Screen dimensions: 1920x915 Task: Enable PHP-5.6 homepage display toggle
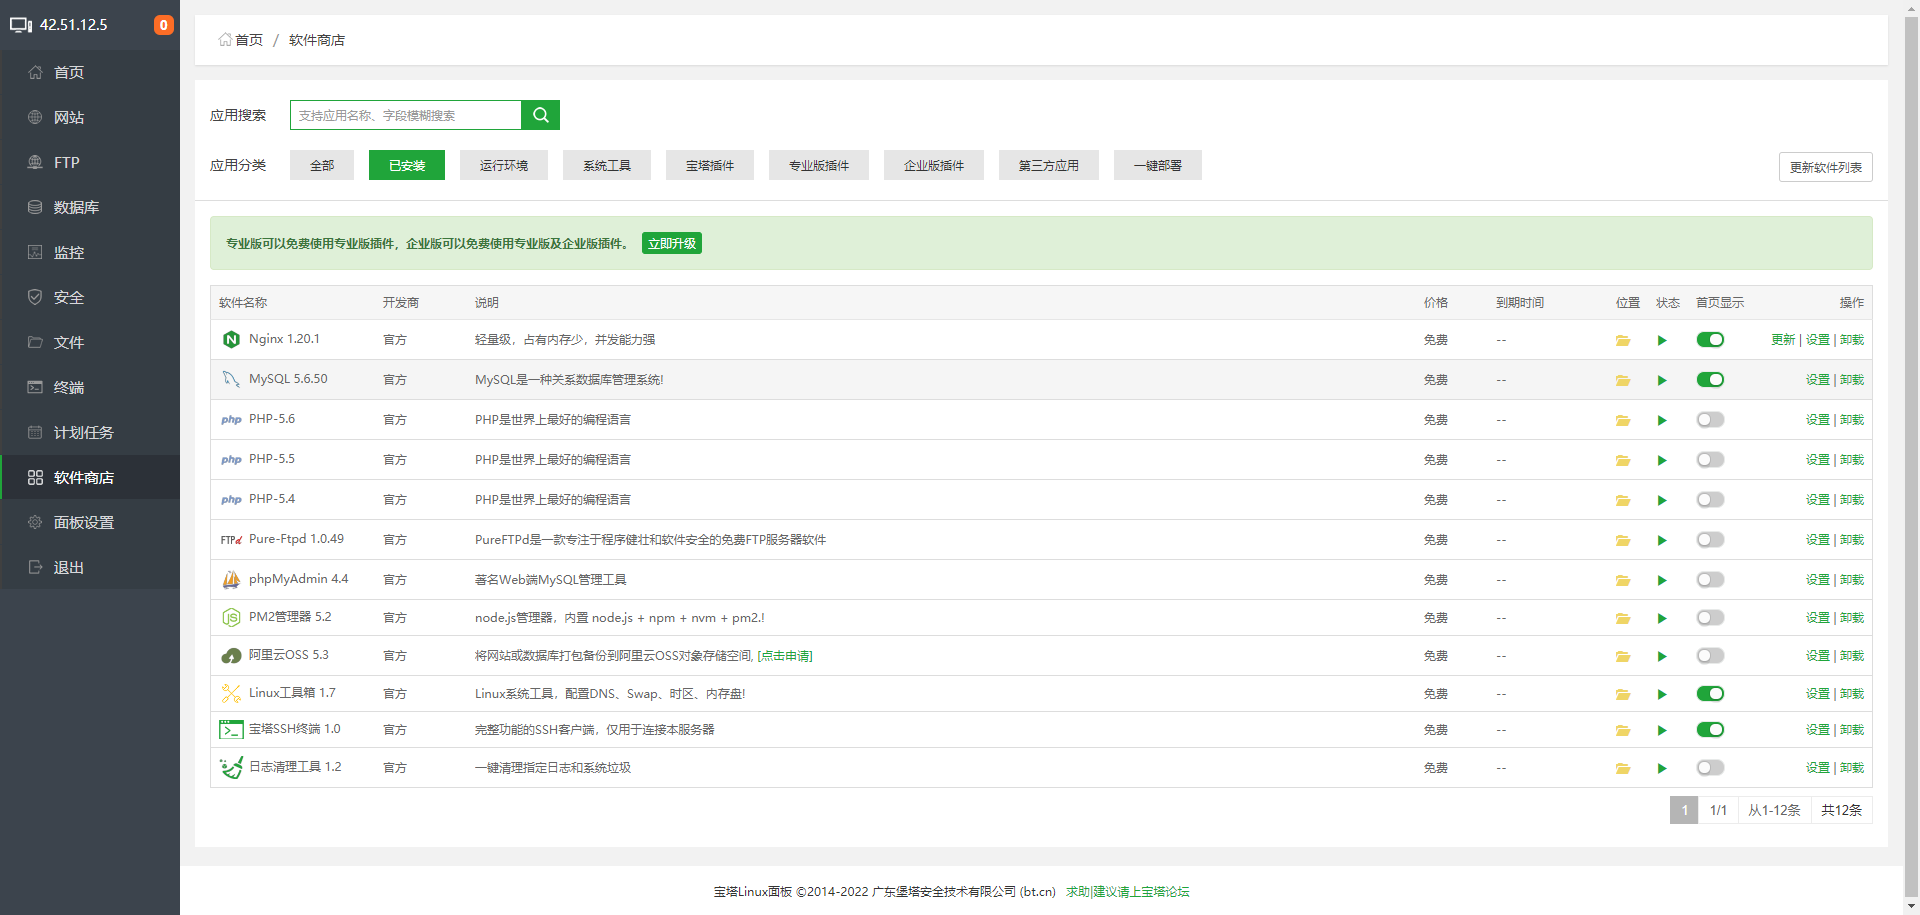point(1710,420)
